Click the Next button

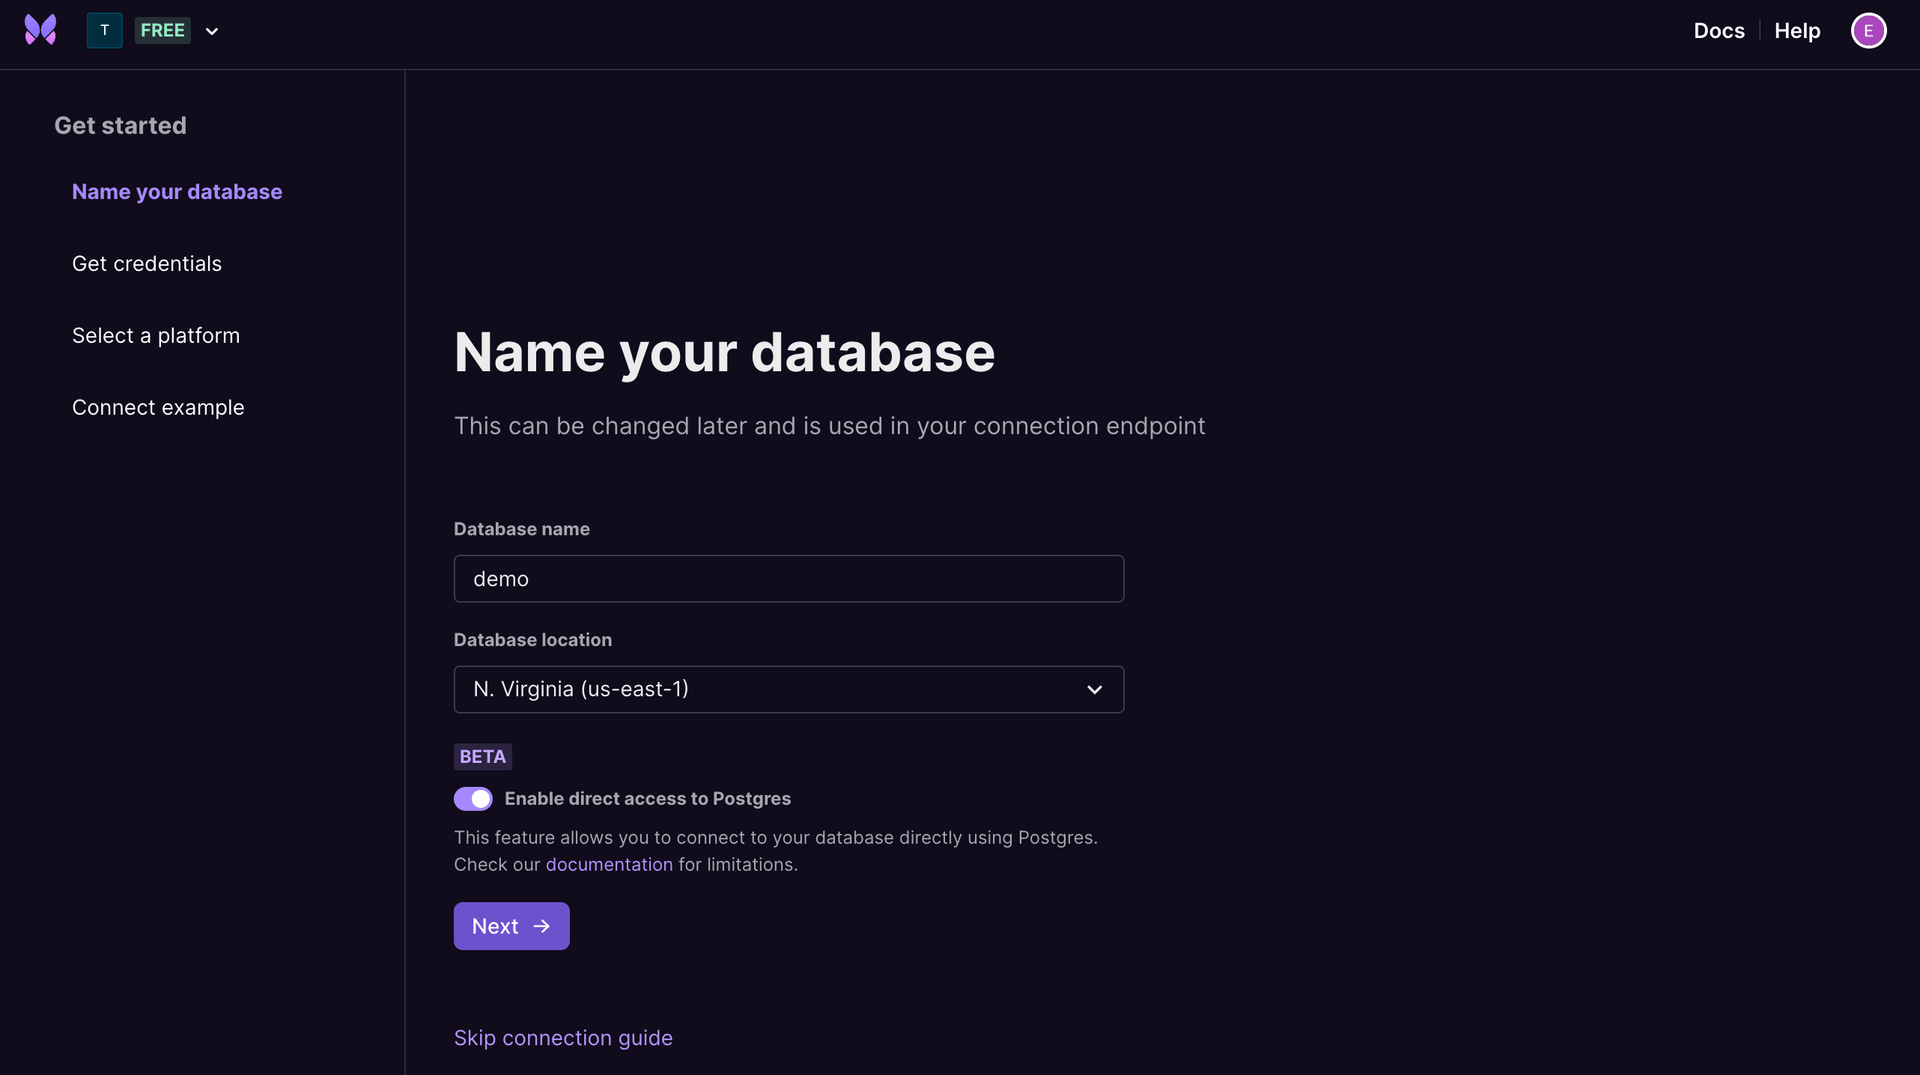511,926
